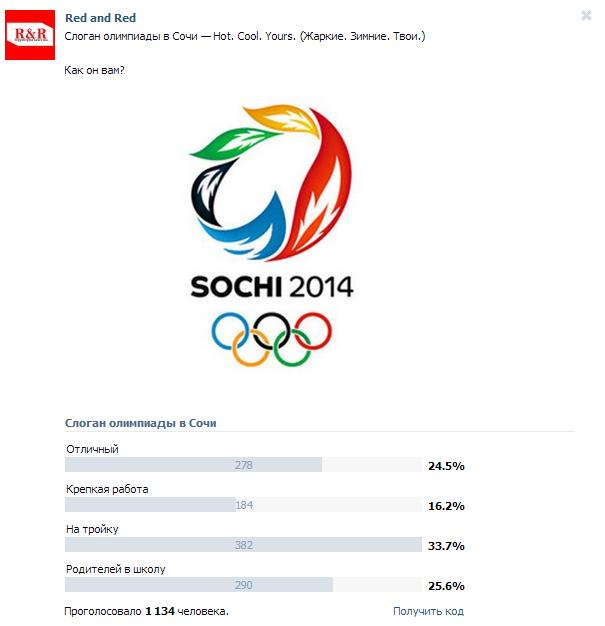Open the Red and Red profile link
The width and height of the screenshot is (605, 626).
click(x=101, y=18)
